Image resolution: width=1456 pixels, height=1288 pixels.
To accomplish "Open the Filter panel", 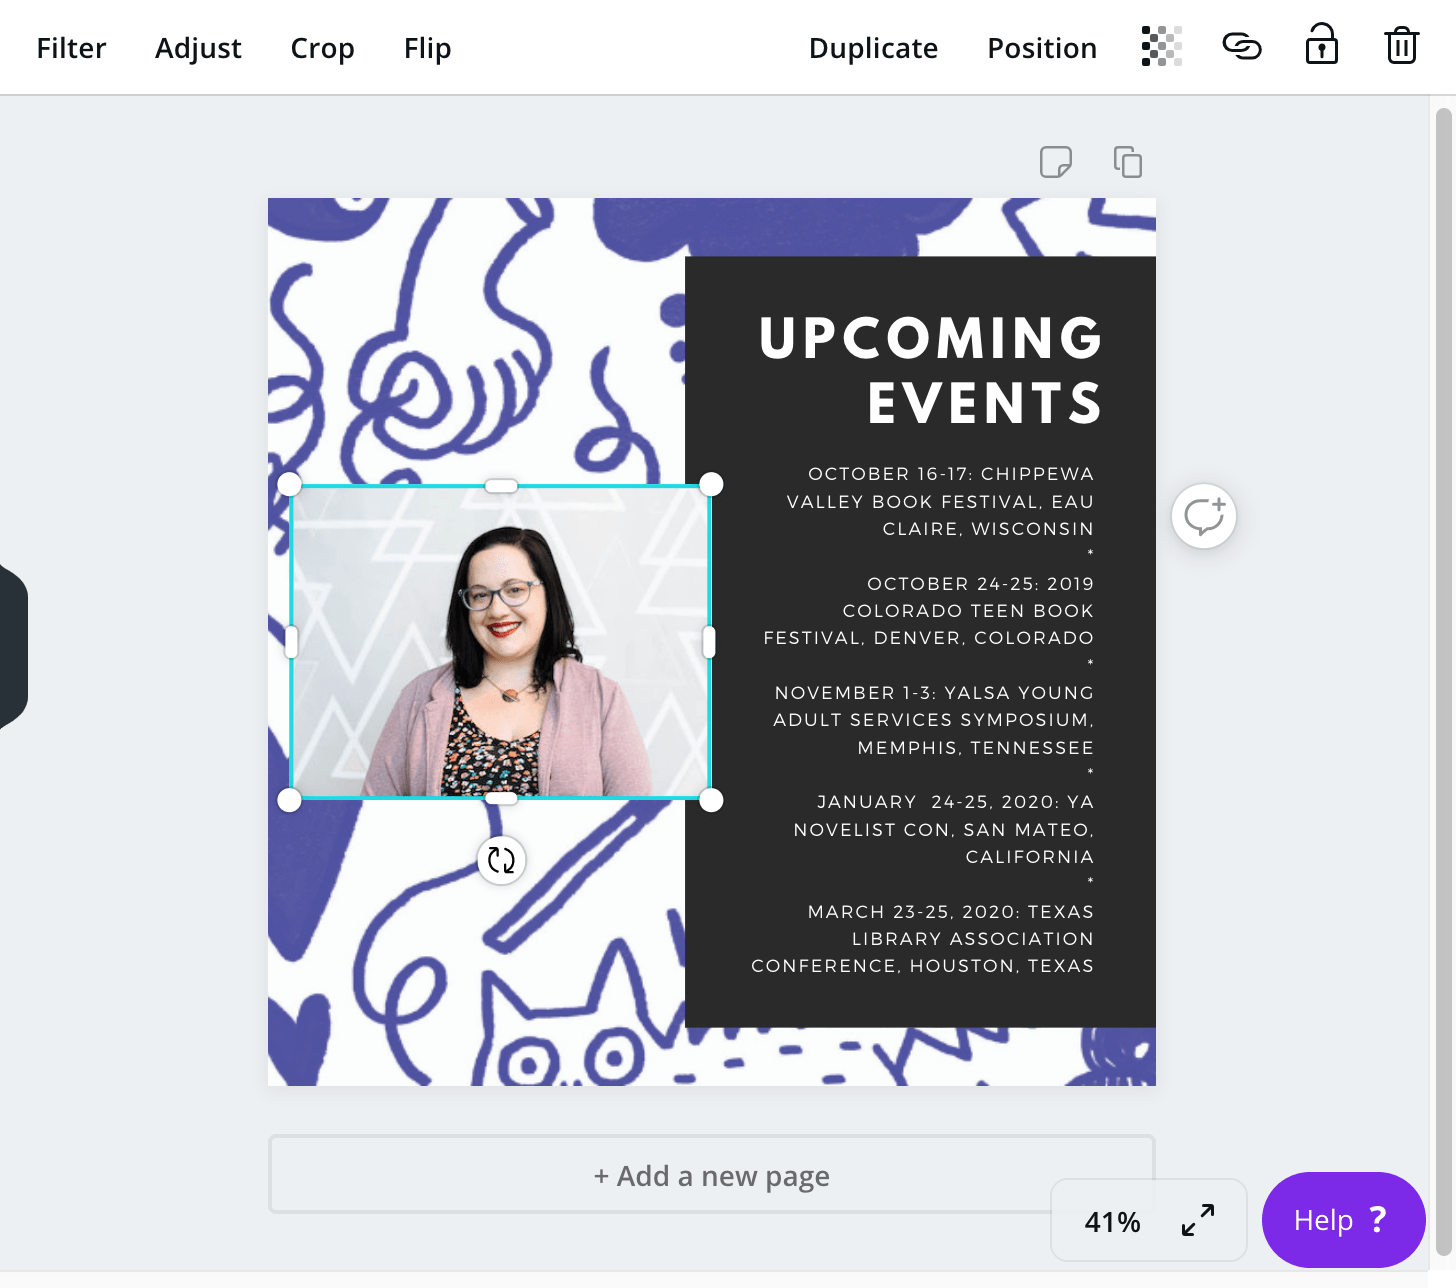I will click(x=71, y=48).
